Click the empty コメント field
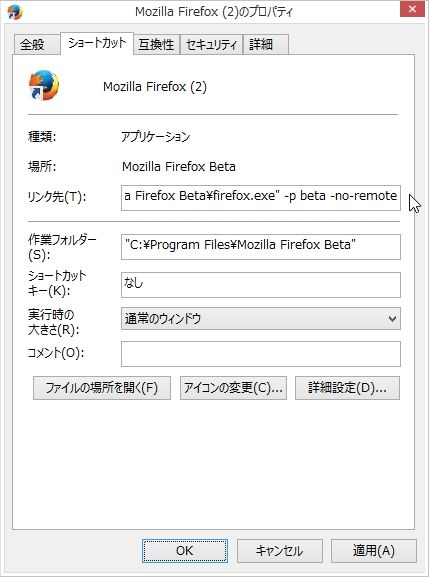Screen dimensions: 429x577 click(260, 354)
